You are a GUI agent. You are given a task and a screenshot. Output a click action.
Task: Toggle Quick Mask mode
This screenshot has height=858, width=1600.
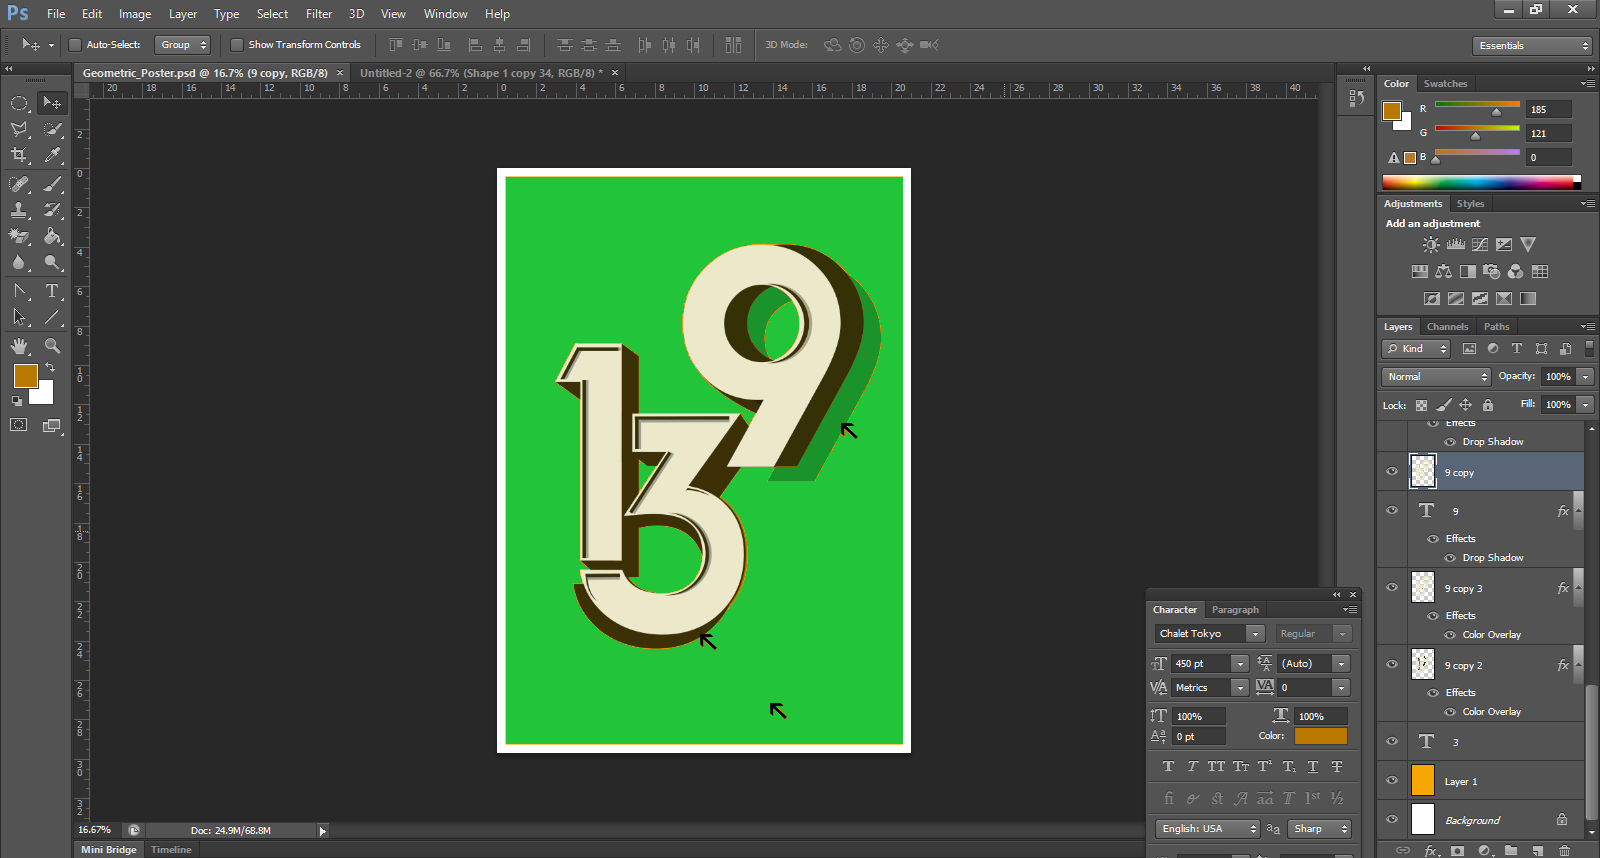click(19, 425)
